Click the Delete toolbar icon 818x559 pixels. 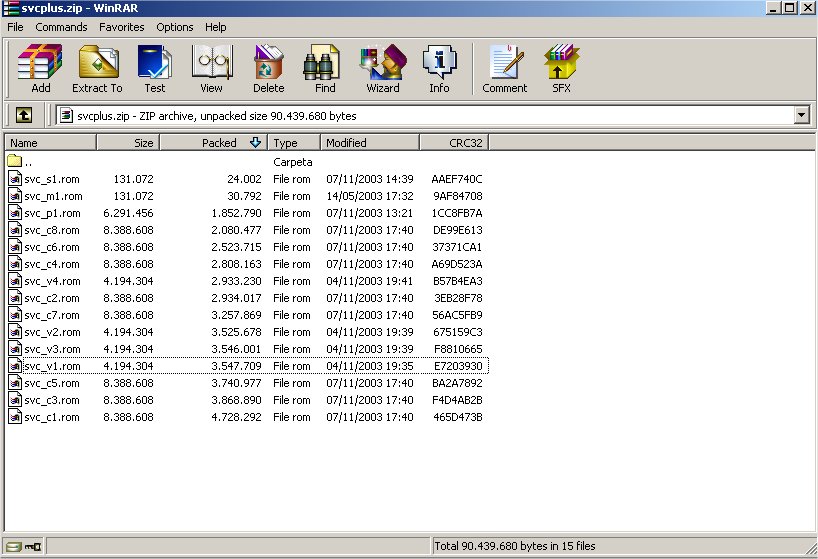click(268, 69)
